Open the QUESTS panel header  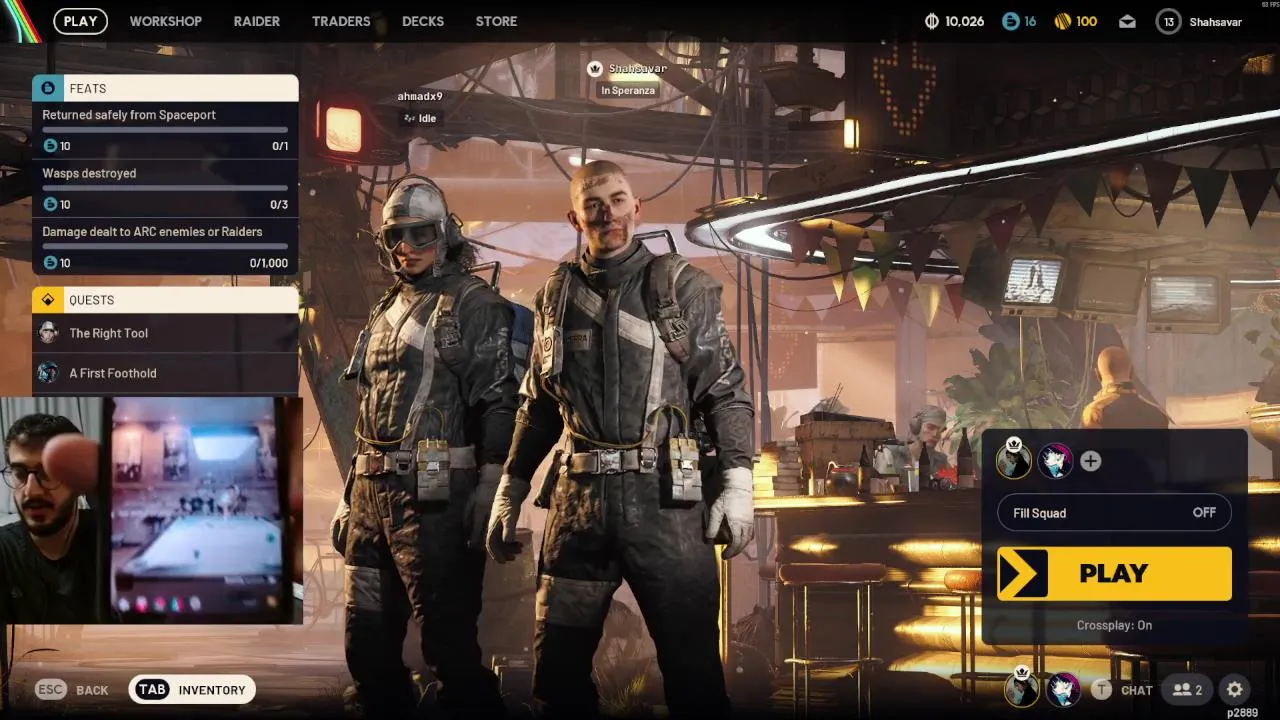[165, 300]
